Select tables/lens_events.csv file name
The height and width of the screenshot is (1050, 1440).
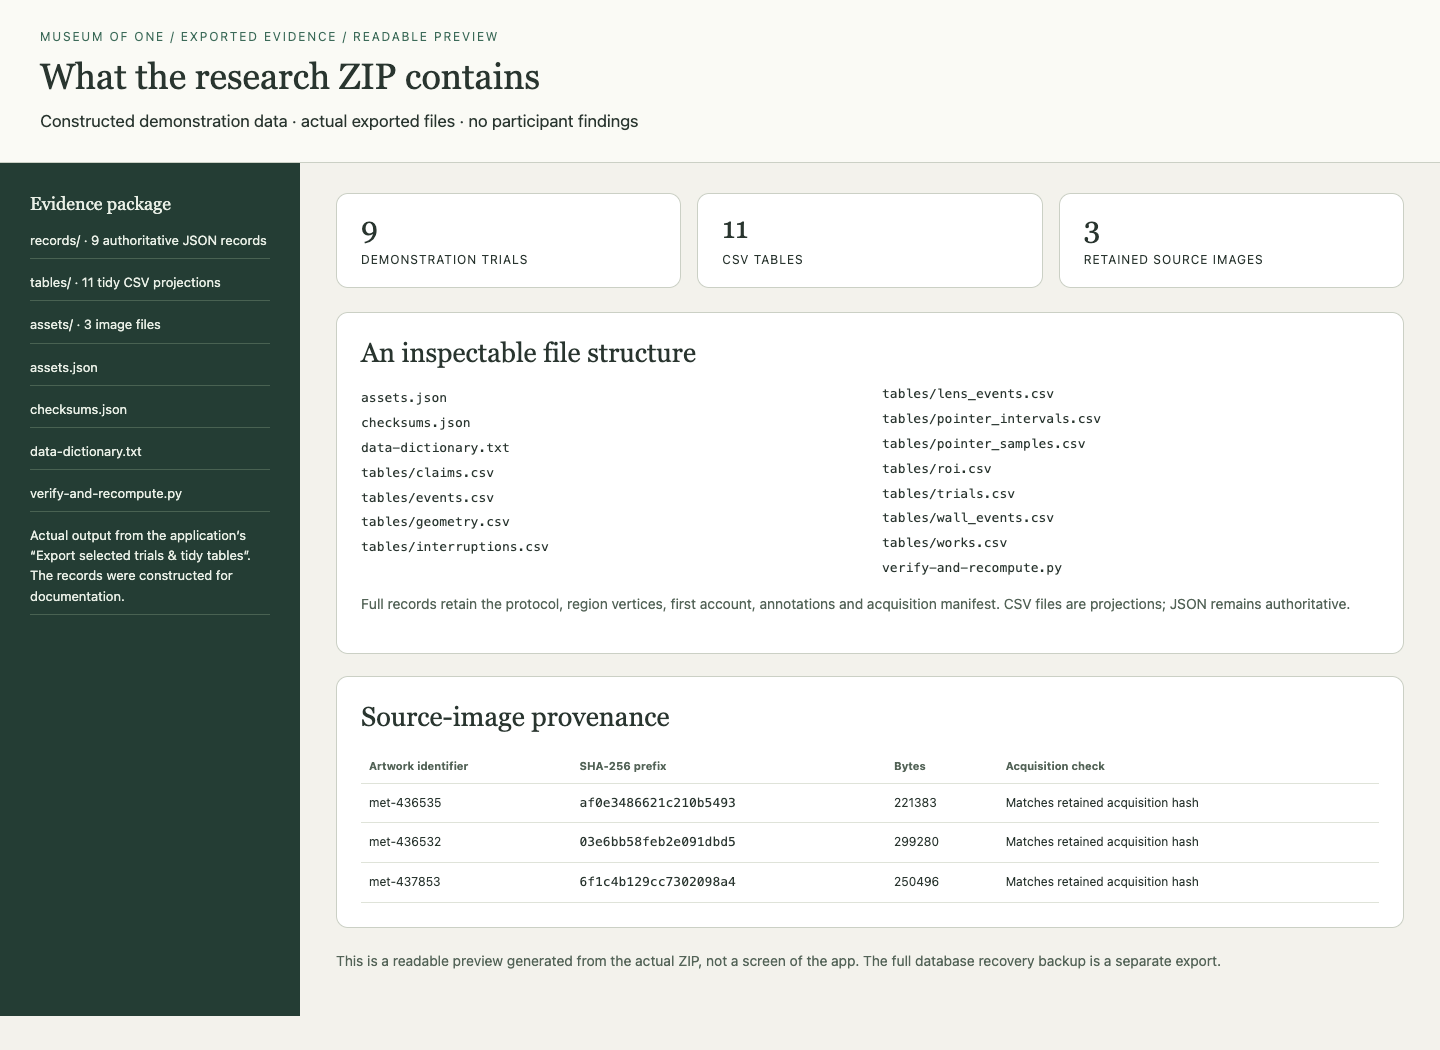click(968, 394)
